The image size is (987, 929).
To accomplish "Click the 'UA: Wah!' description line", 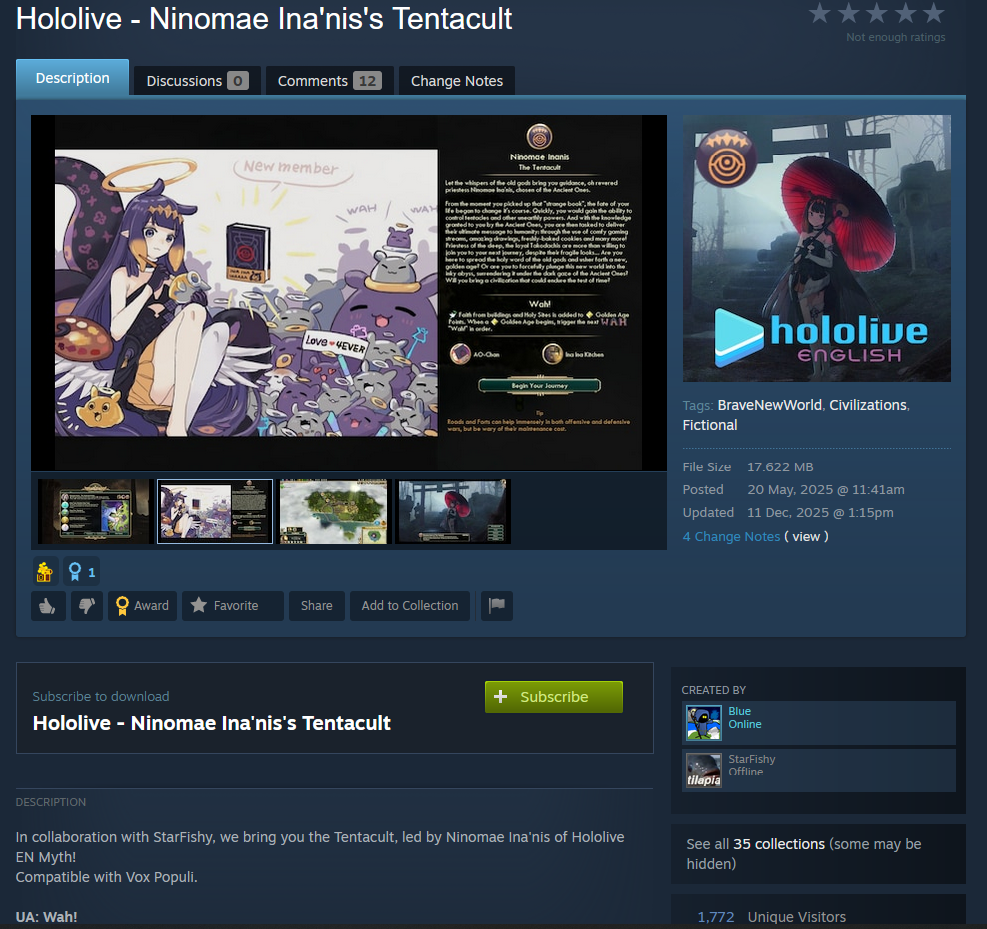I will 47,917.
